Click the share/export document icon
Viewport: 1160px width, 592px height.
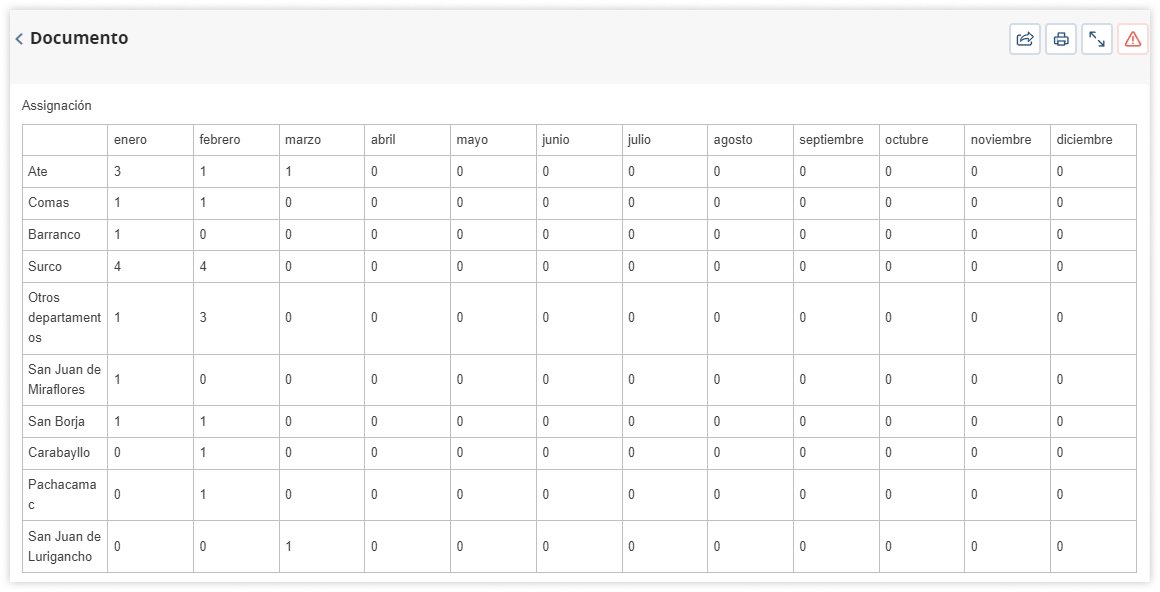pyautogui.click(x=1025, y=39)
